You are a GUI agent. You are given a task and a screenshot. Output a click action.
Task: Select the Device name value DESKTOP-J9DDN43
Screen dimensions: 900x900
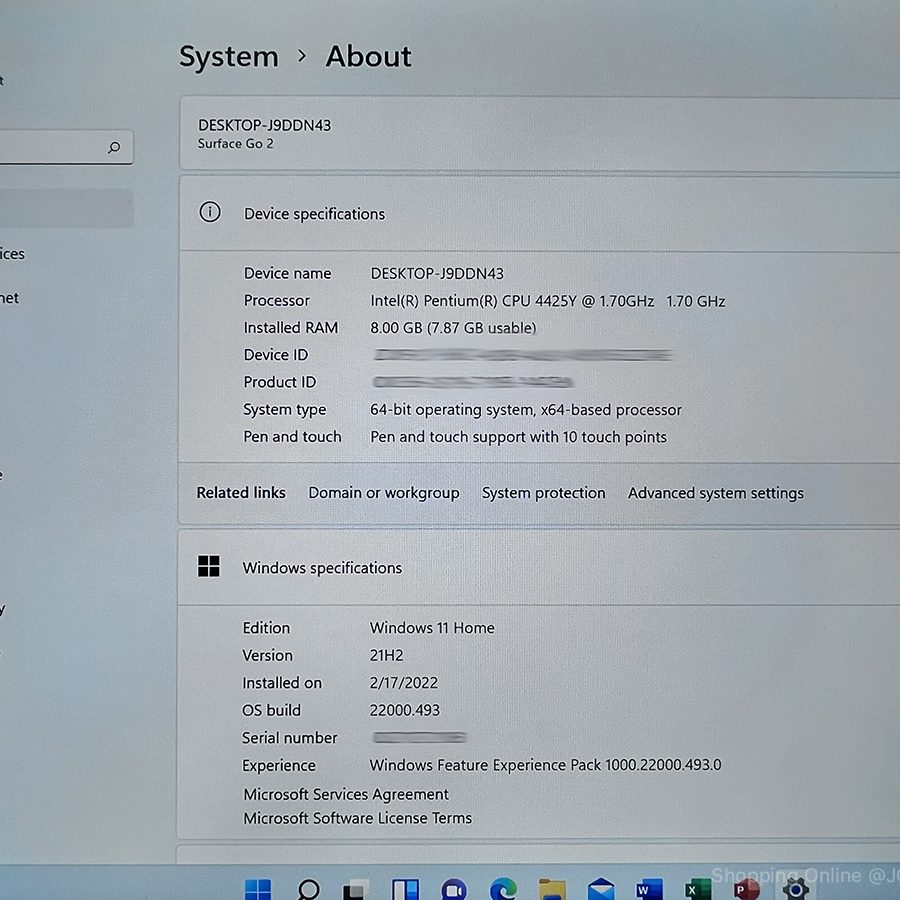pos(437,273)
